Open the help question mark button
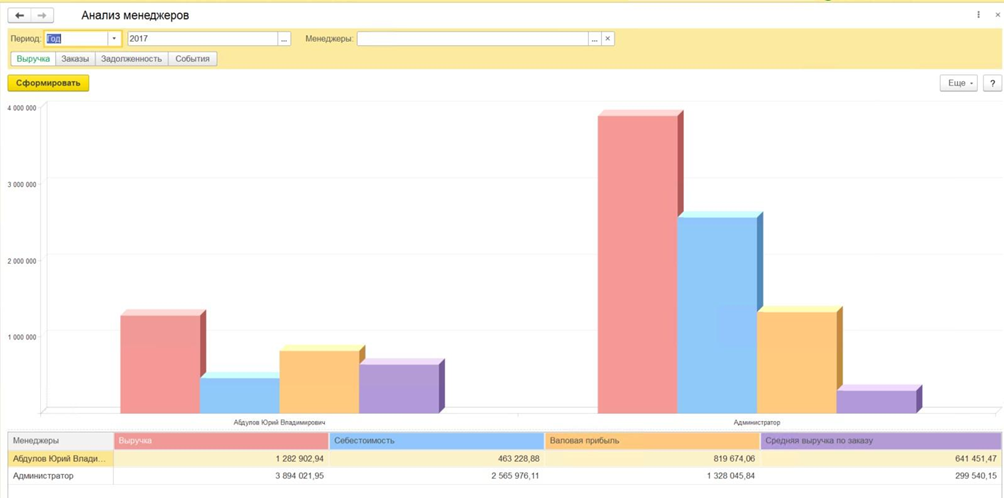 coord(992,83)
